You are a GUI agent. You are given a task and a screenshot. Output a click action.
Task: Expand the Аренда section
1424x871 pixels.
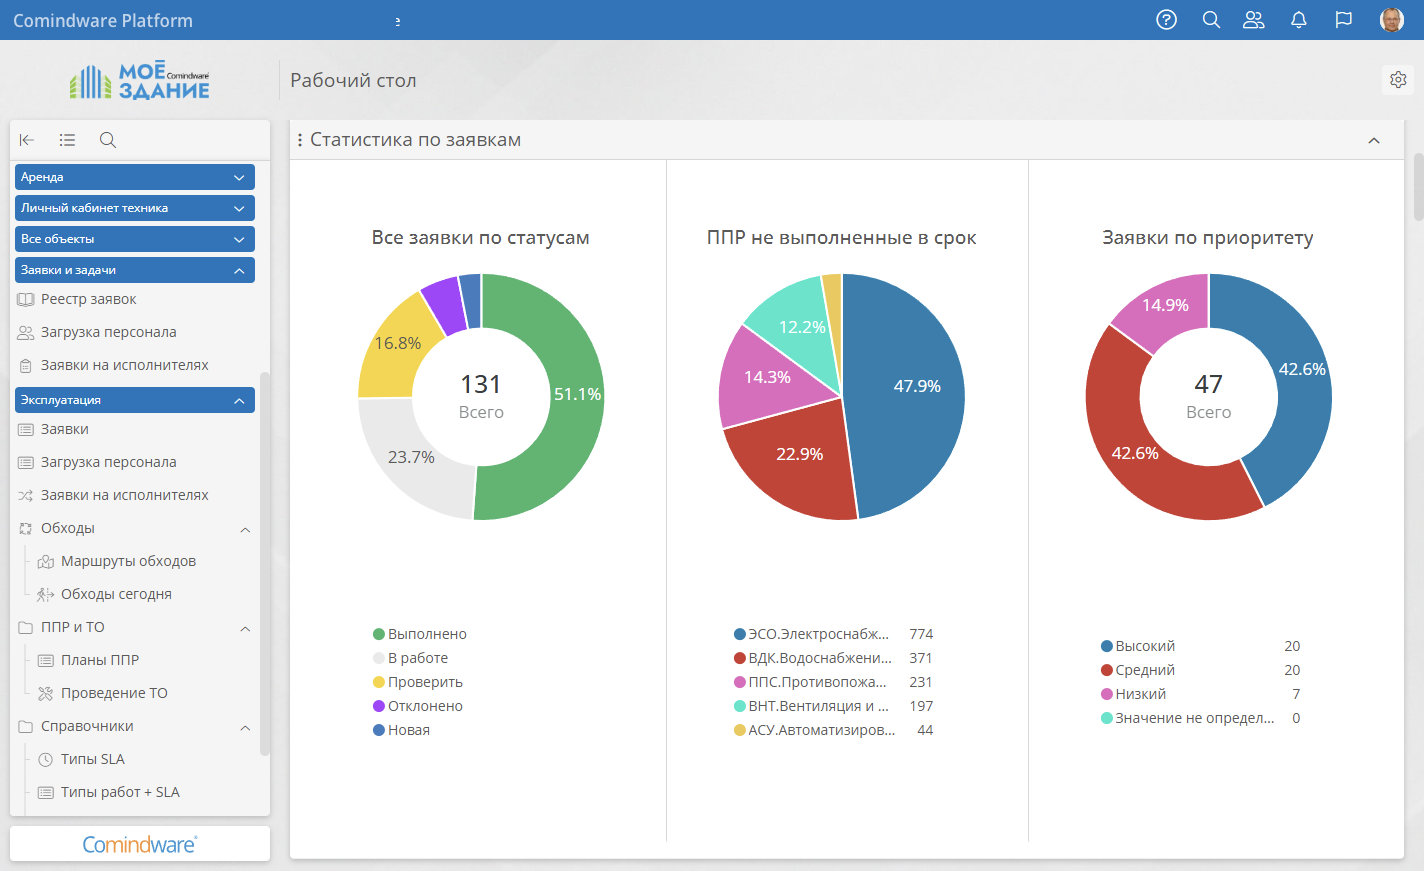[135, 177]
